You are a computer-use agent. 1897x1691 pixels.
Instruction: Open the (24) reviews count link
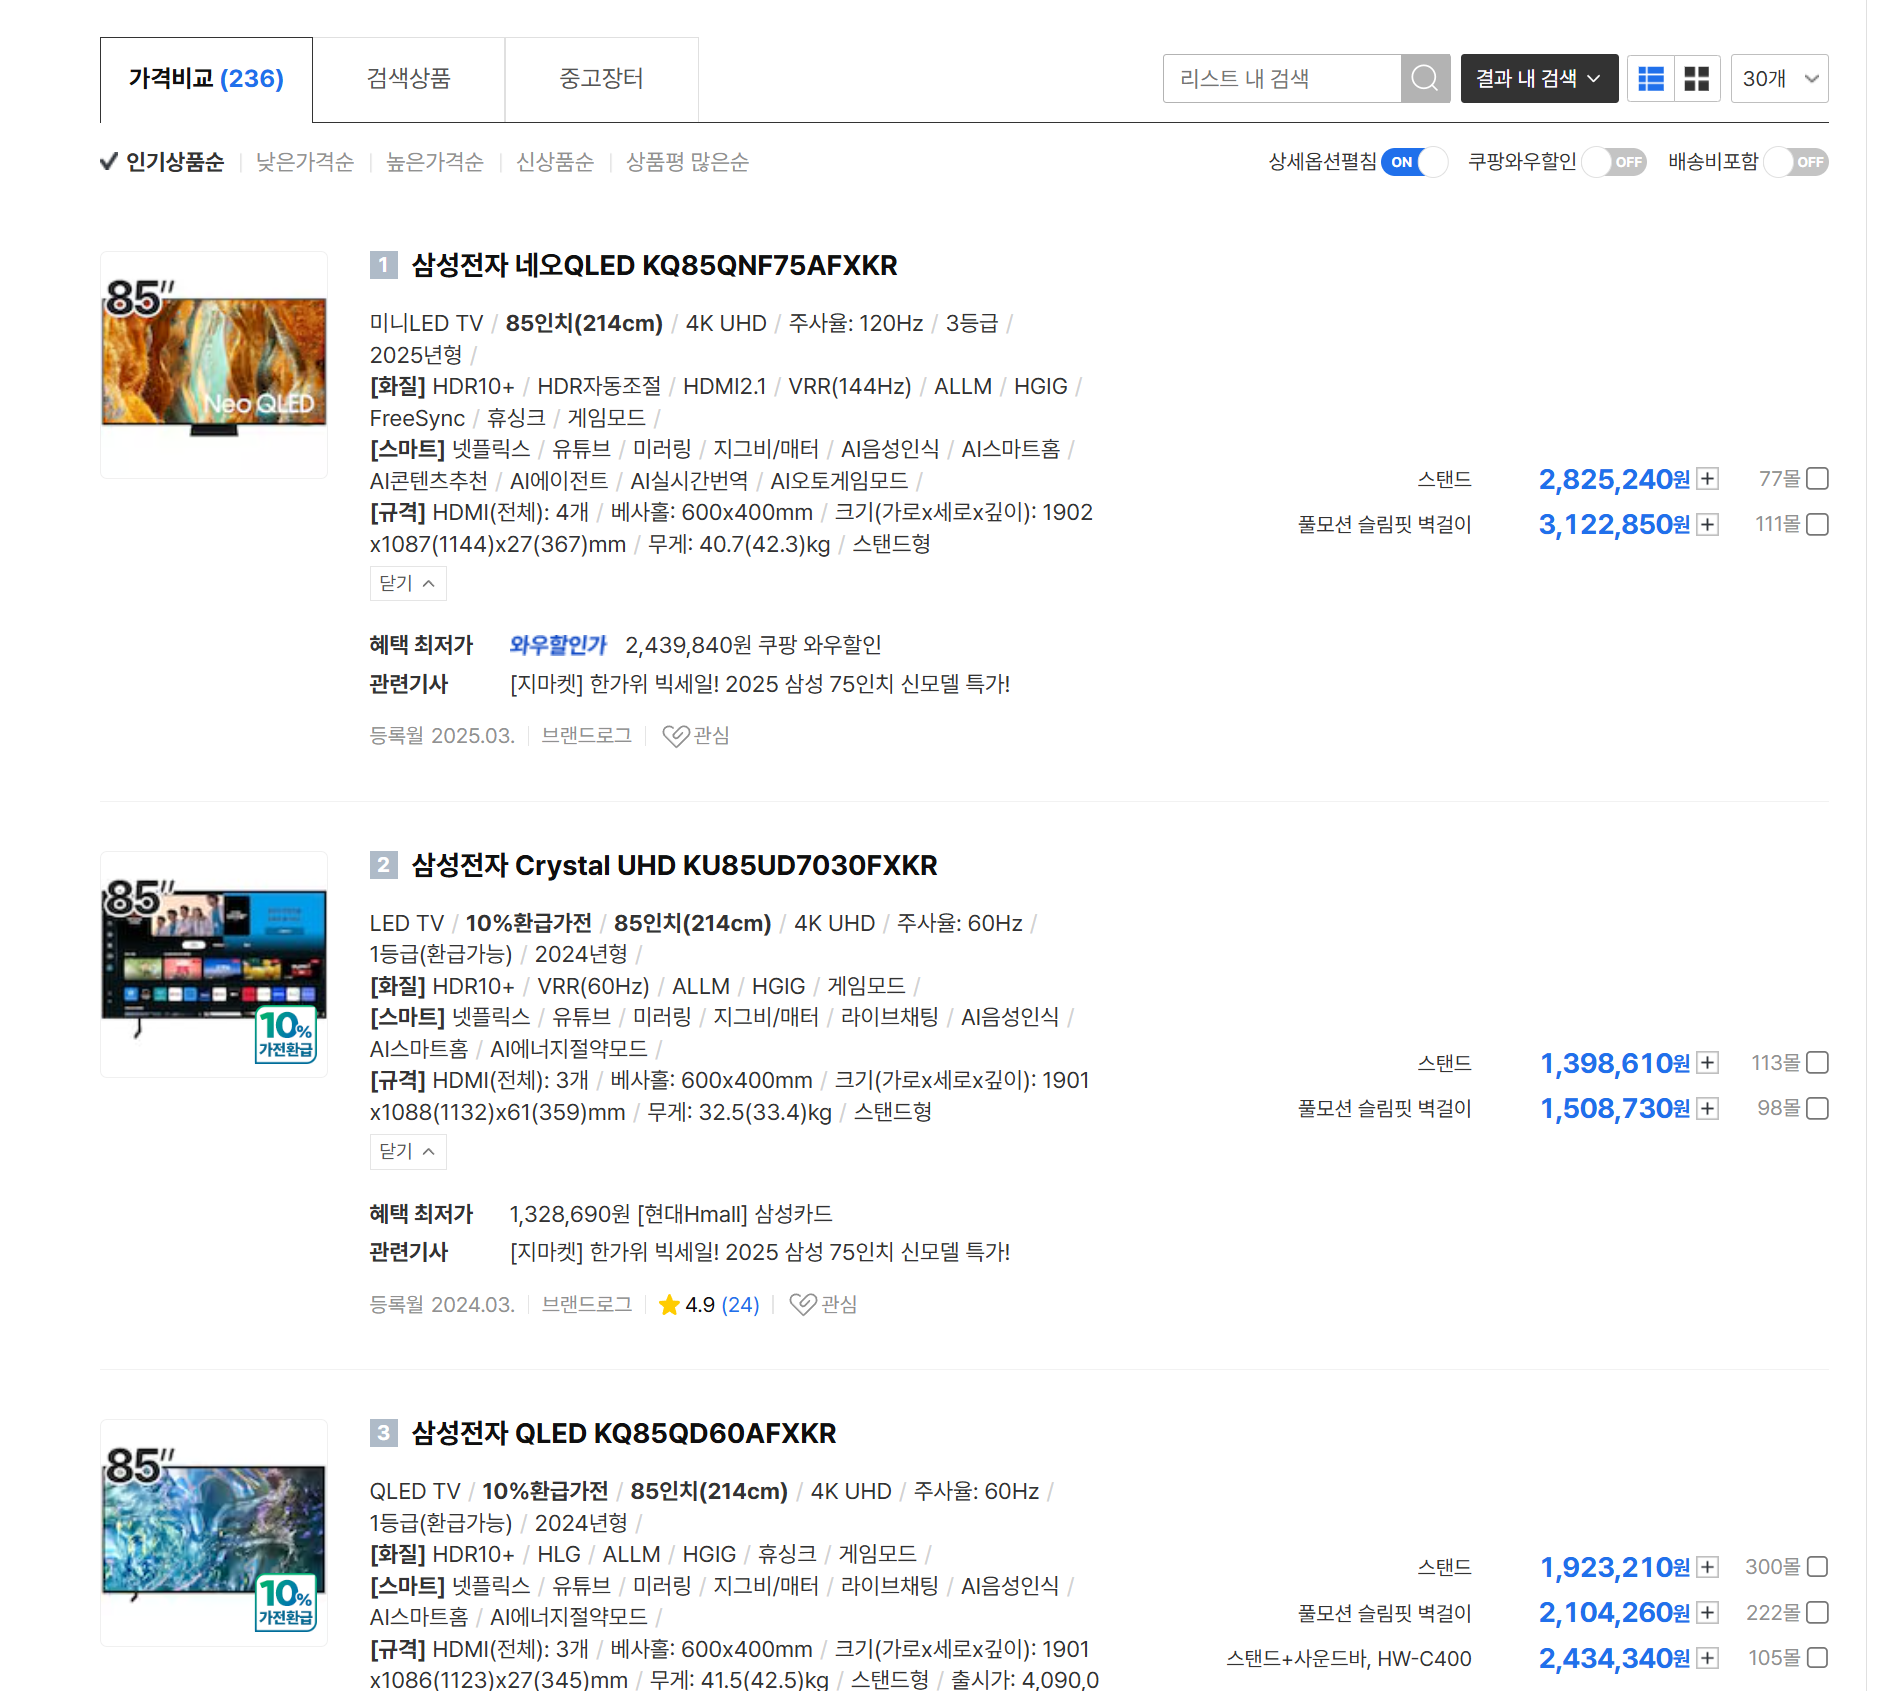point(740,1304)
